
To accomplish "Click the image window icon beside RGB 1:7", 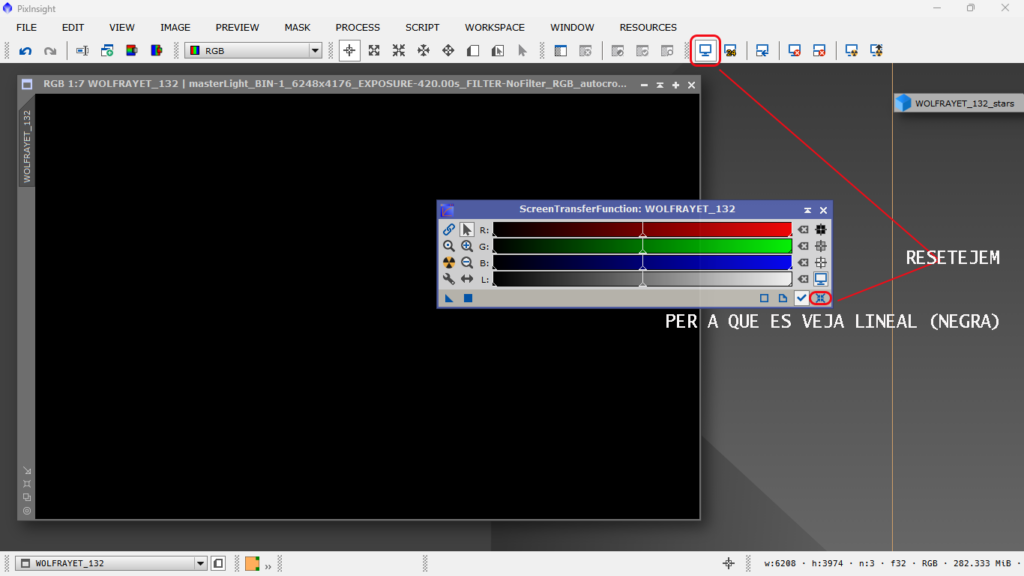I will coord(27,84).
